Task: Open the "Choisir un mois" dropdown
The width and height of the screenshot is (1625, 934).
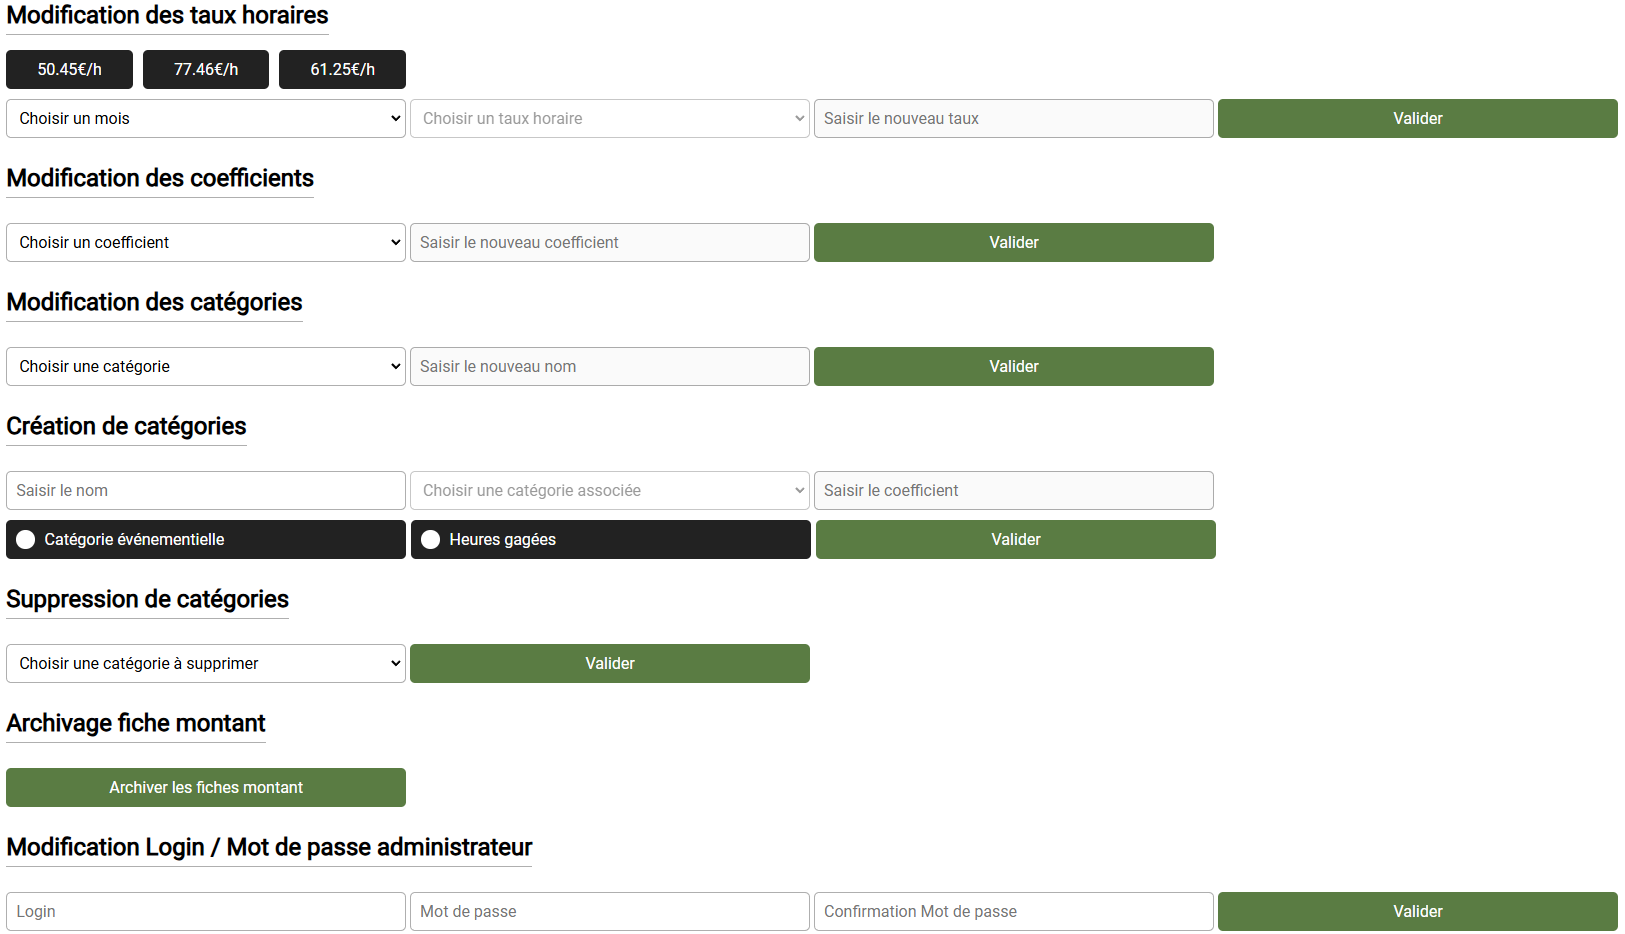Action: 205,118
